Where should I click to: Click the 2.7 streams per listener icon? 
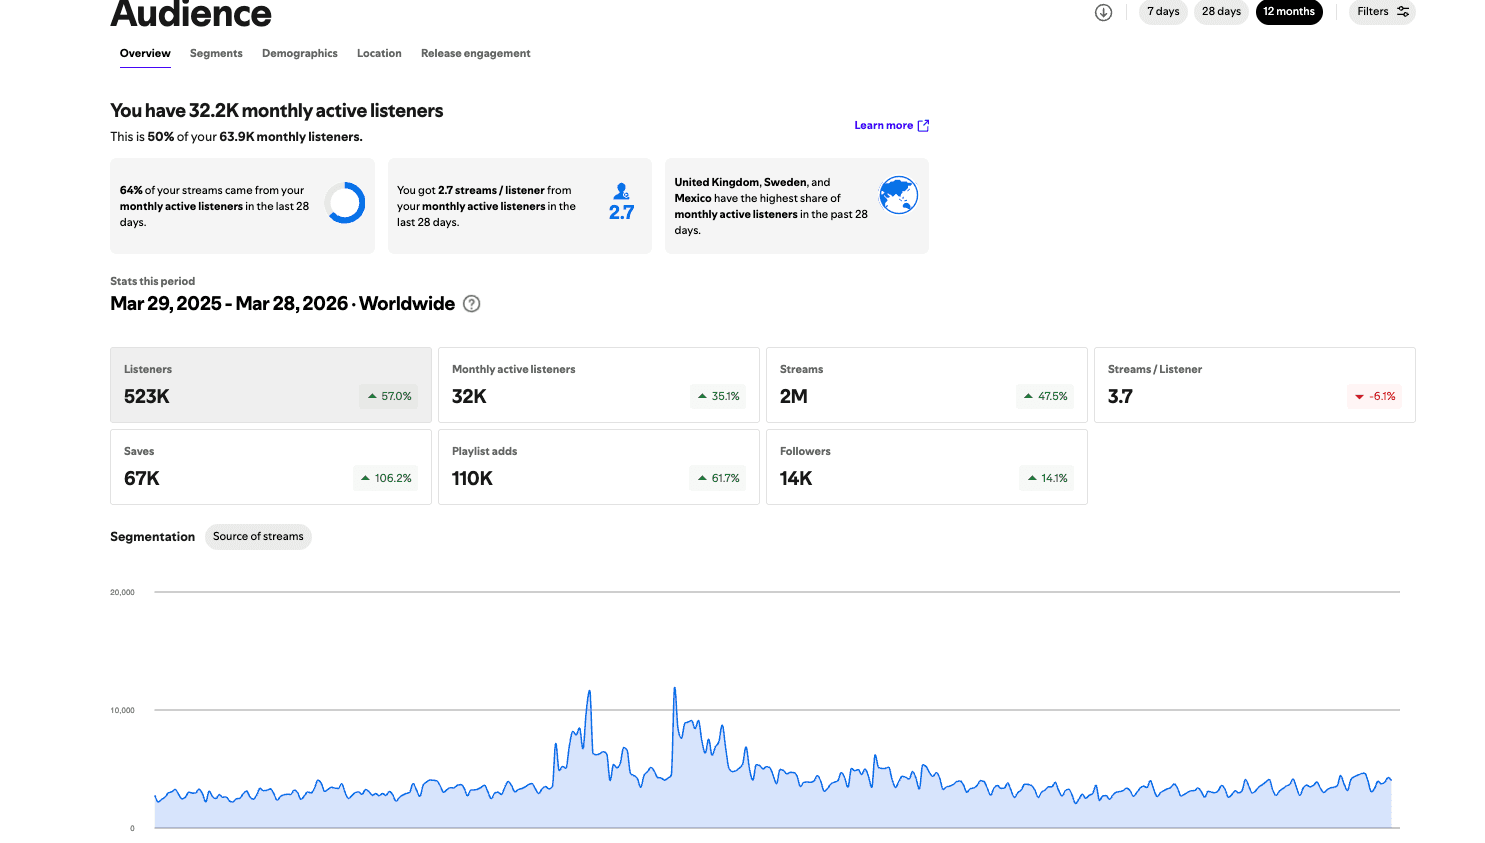click(621, 202)
